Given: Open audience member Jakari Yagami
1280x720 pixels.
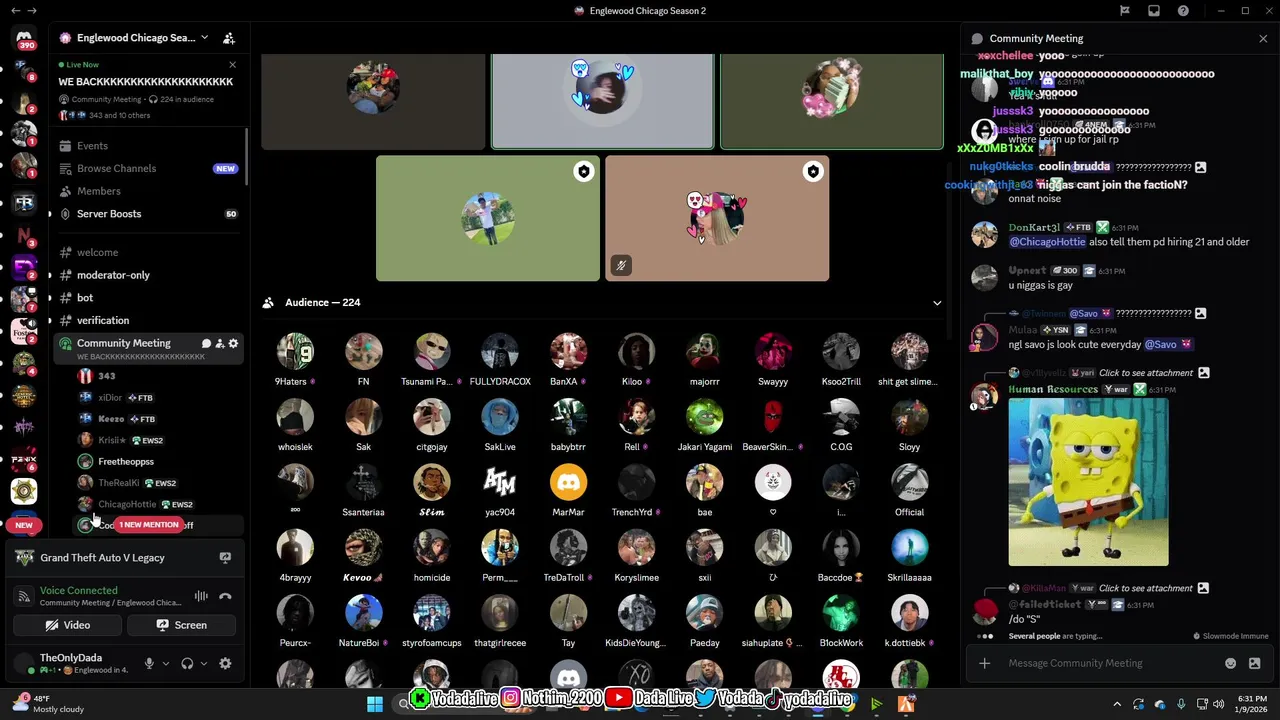Looking at the screenshot, I should coord(705,425).
